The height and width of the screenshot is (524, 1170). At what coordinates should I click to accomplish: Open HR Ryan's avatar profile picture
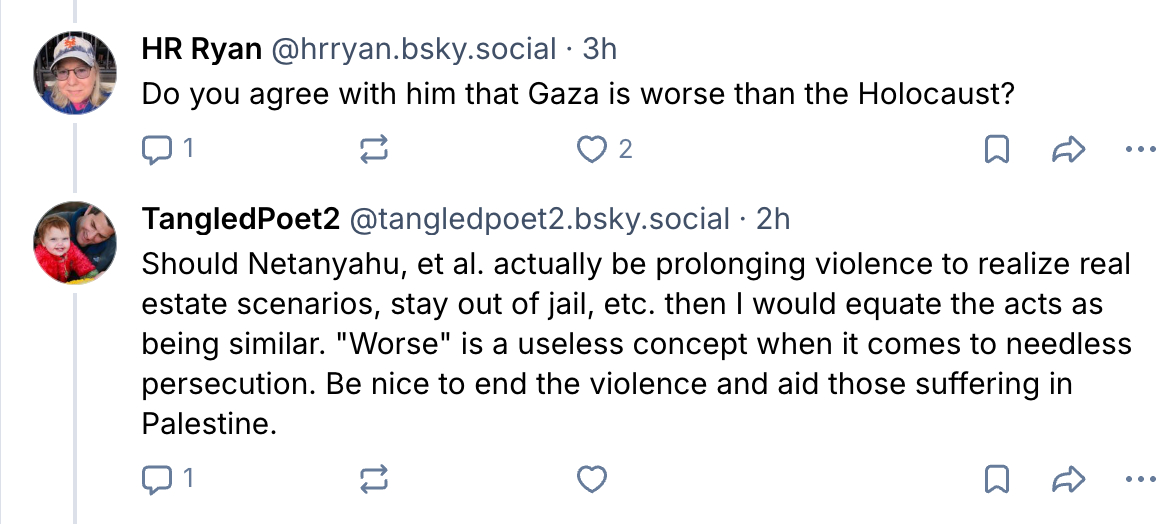click(x=76, y=75)
